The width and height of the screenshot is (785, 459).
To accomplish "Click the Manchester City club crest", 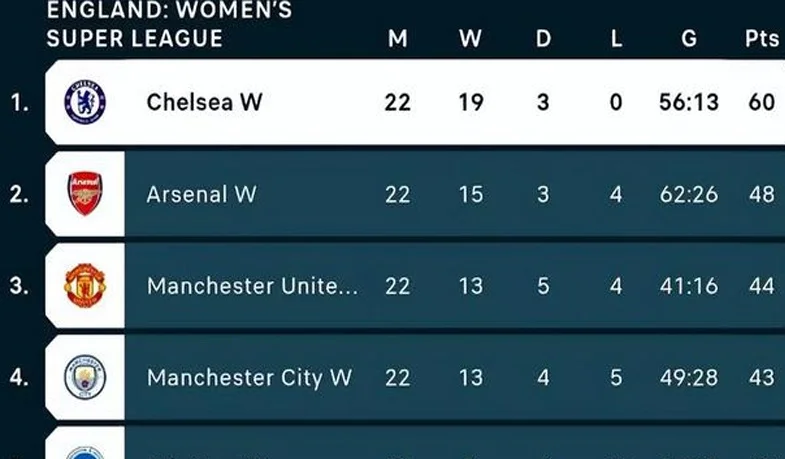I will 85,377.
